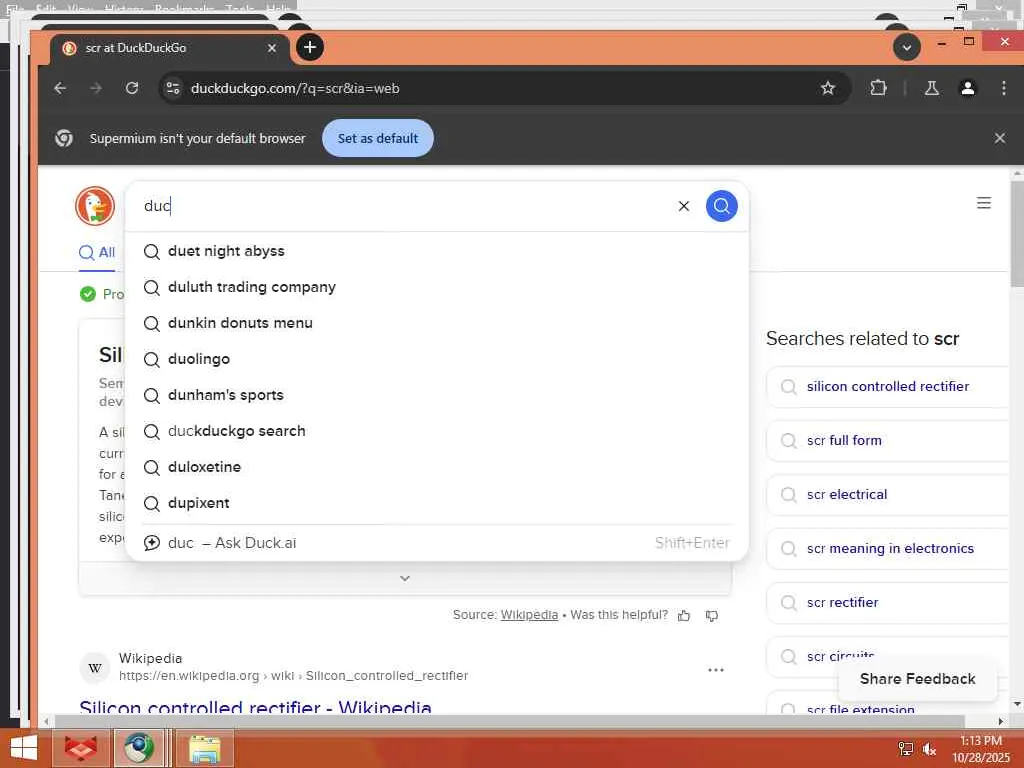Choose suggestion 'duckduckgo search'

click(436, 431)
